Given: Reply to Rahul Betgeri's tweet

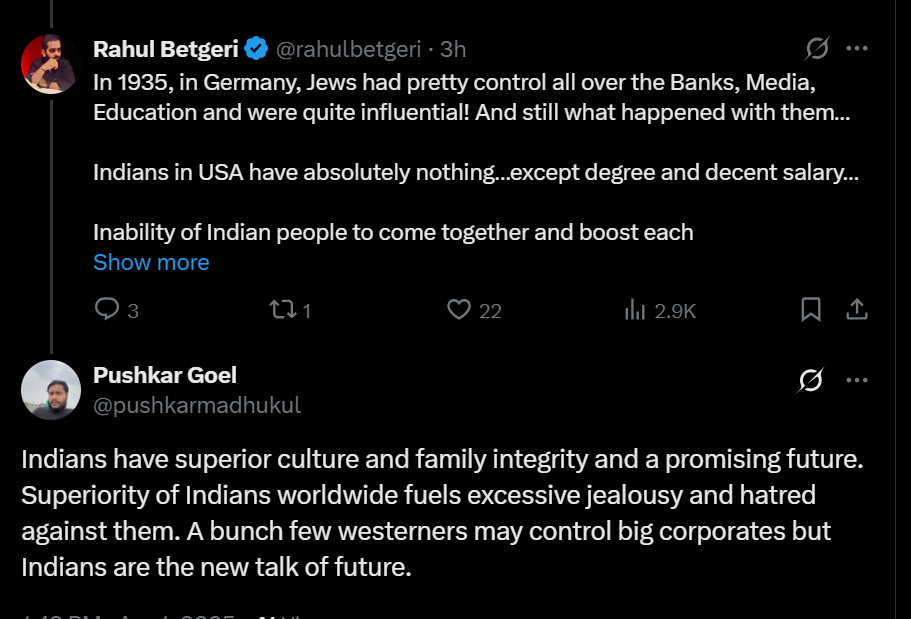Looking at the screenshot, I should tap(107, 310).
